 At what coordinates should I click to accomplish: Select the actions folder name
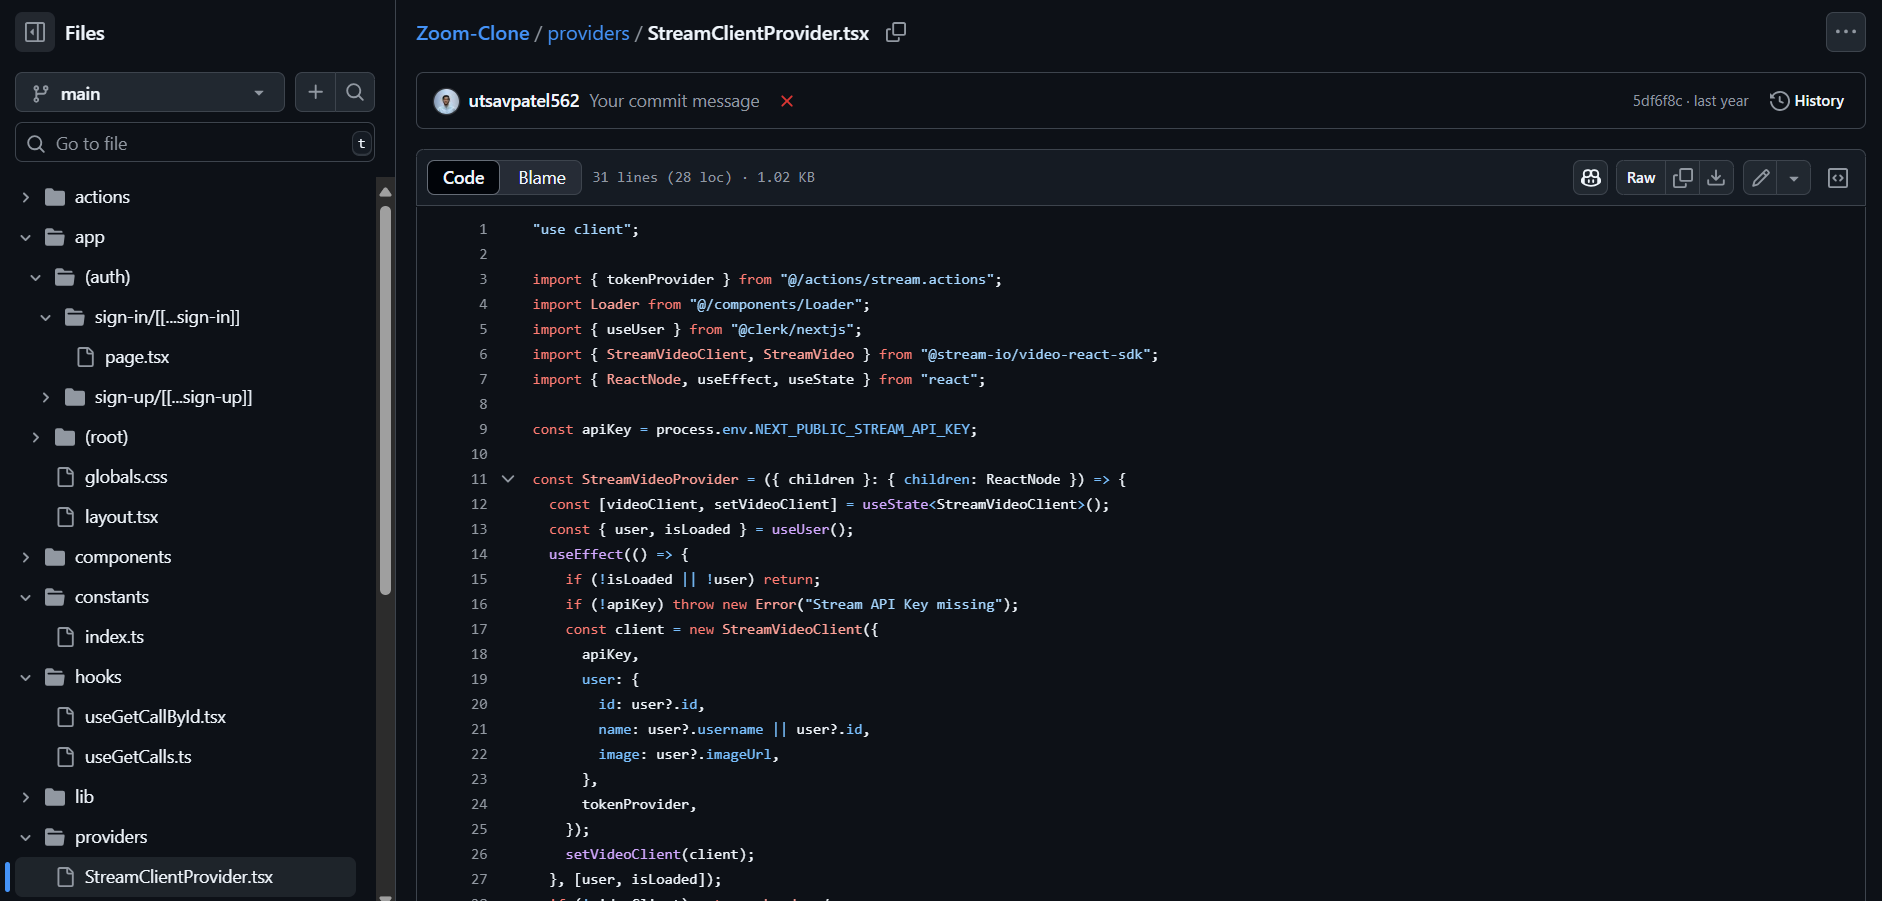tap(102, 197)
